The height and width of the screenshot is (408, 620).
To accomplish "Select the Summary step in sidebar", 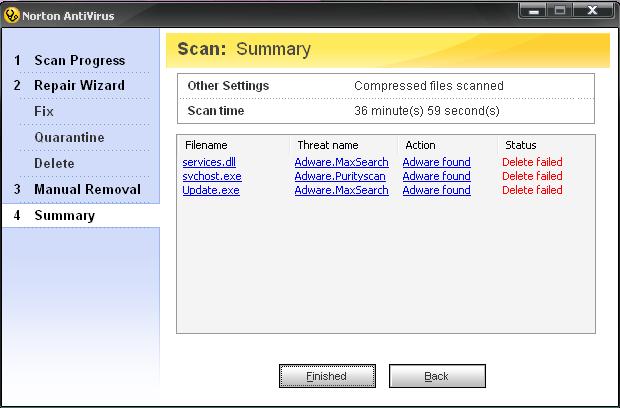I will pos(64,215).
